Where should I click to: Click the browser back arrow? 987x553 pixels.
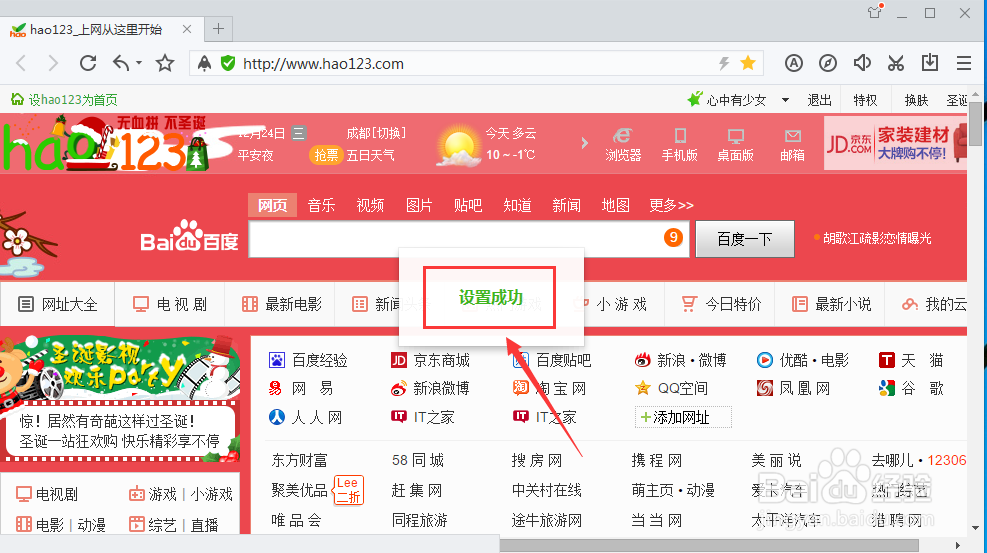click(x=21, y=64)
